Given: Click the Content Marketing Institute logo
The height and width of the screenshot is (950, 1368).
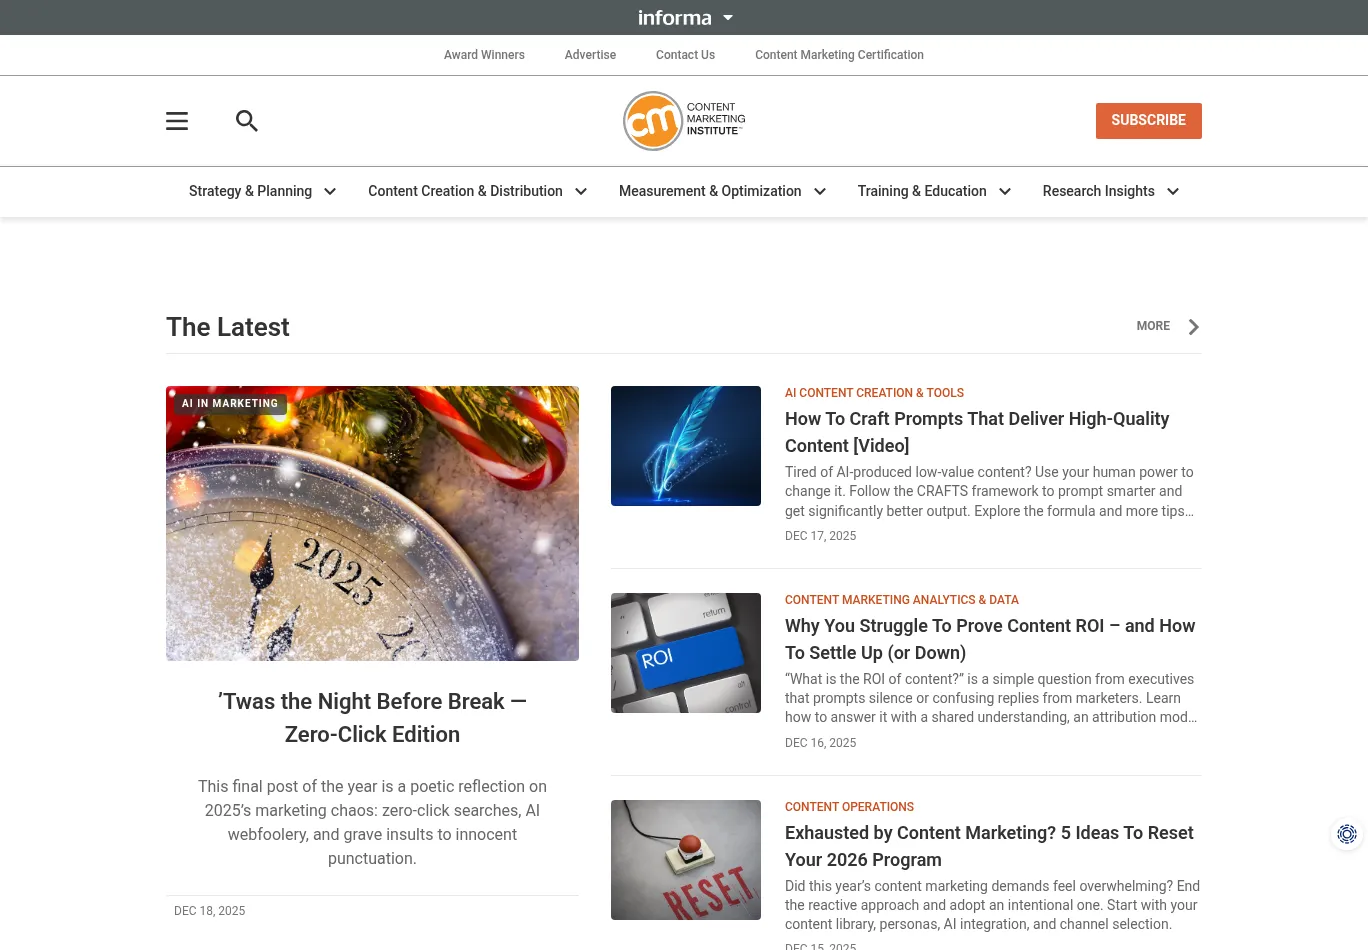Looking at the screenshot, I should point(684,121).
